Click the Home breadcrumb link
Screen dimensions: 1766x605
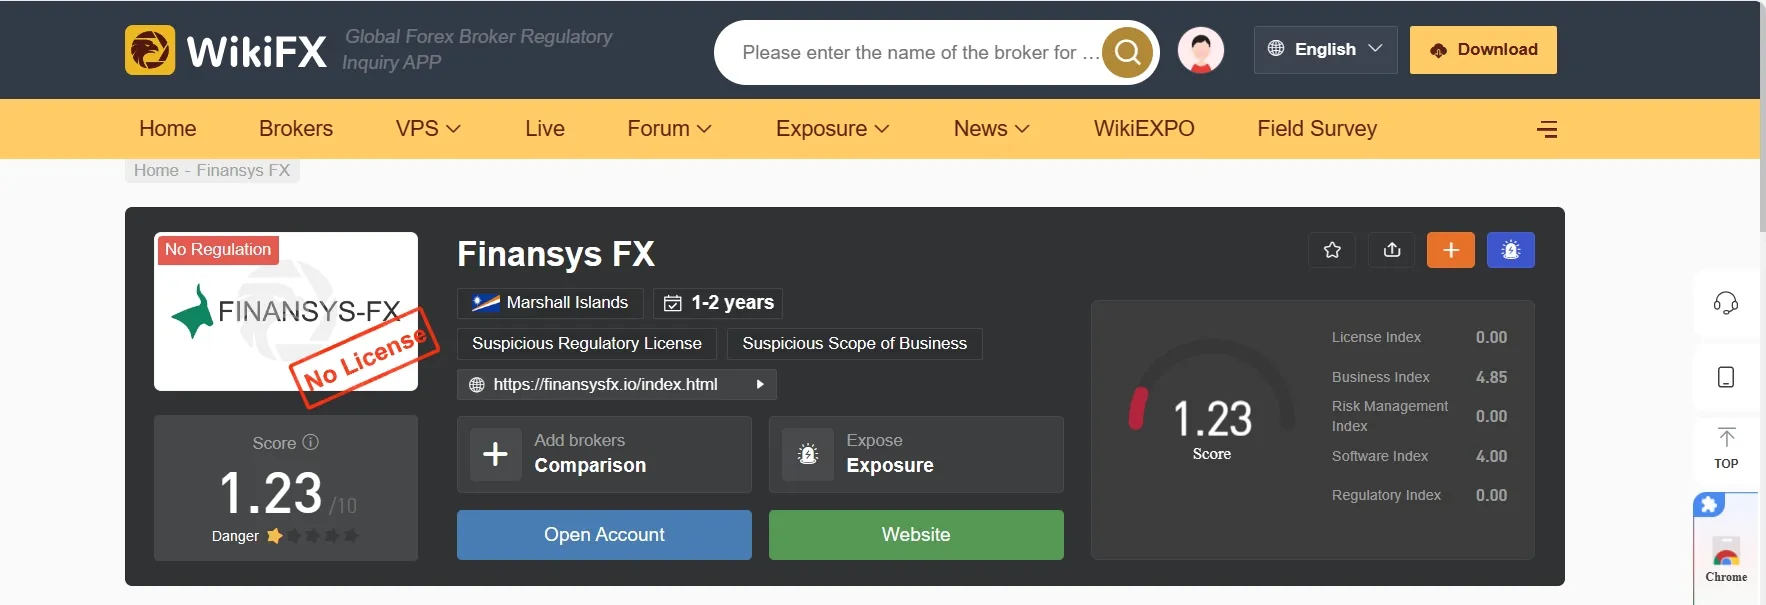(156, 170)
